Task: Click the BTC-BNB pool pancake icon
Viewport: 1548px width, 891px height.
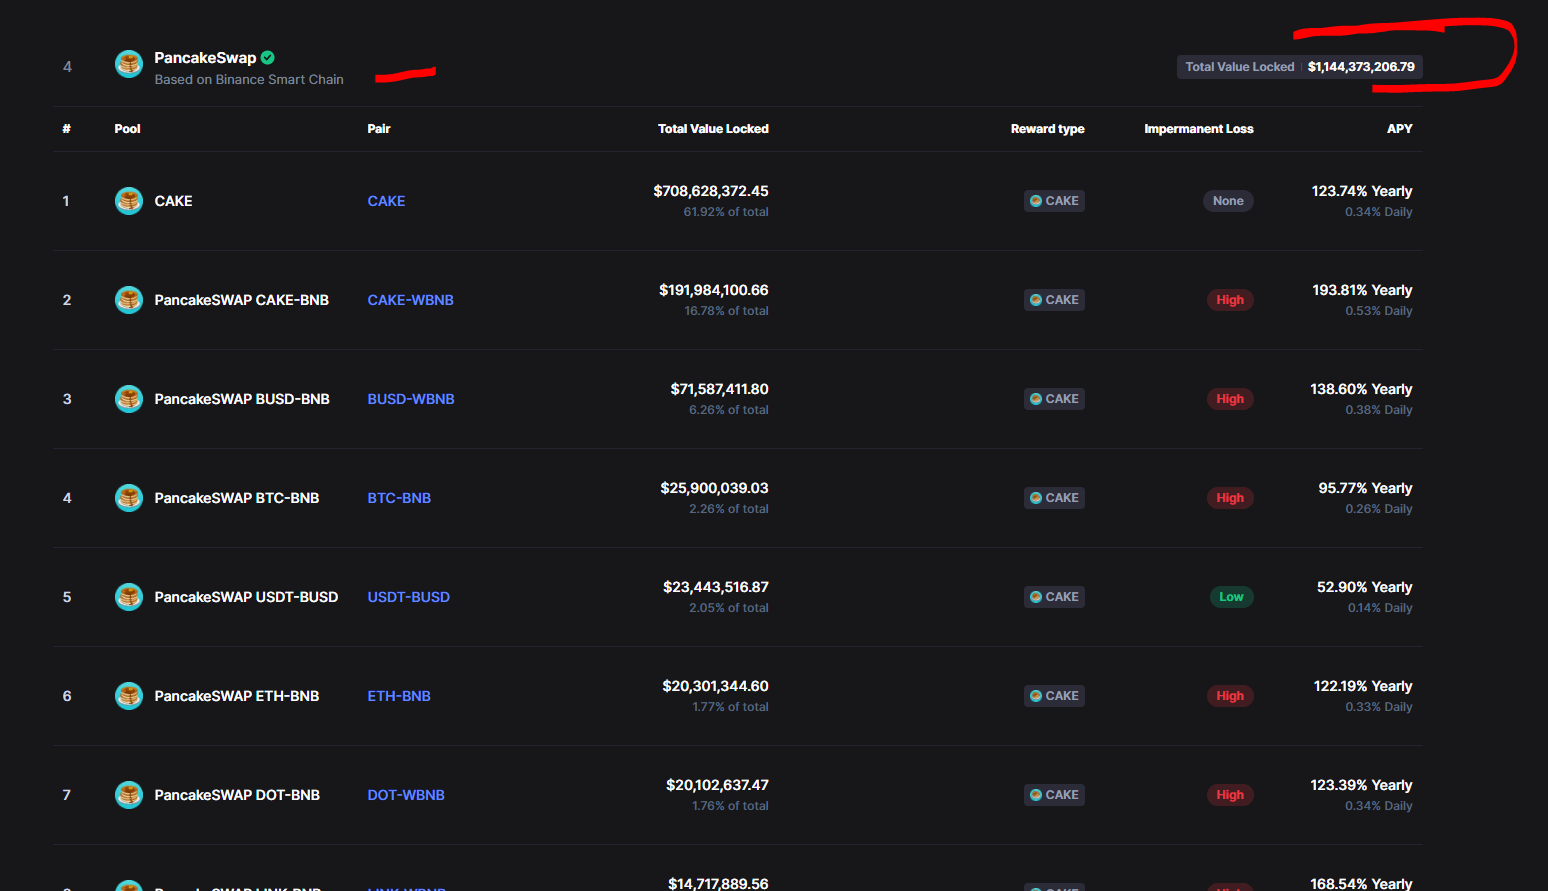Action: [129, 498]
